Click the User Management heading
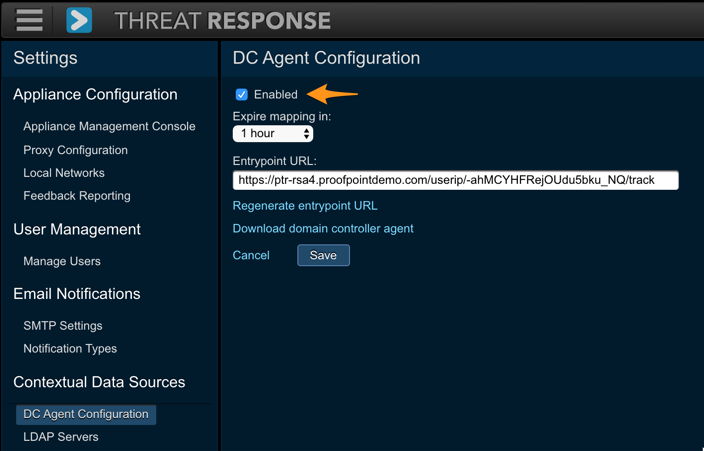Image resolution: width=704 pixels, height=451 pixels. coord(77,229)
